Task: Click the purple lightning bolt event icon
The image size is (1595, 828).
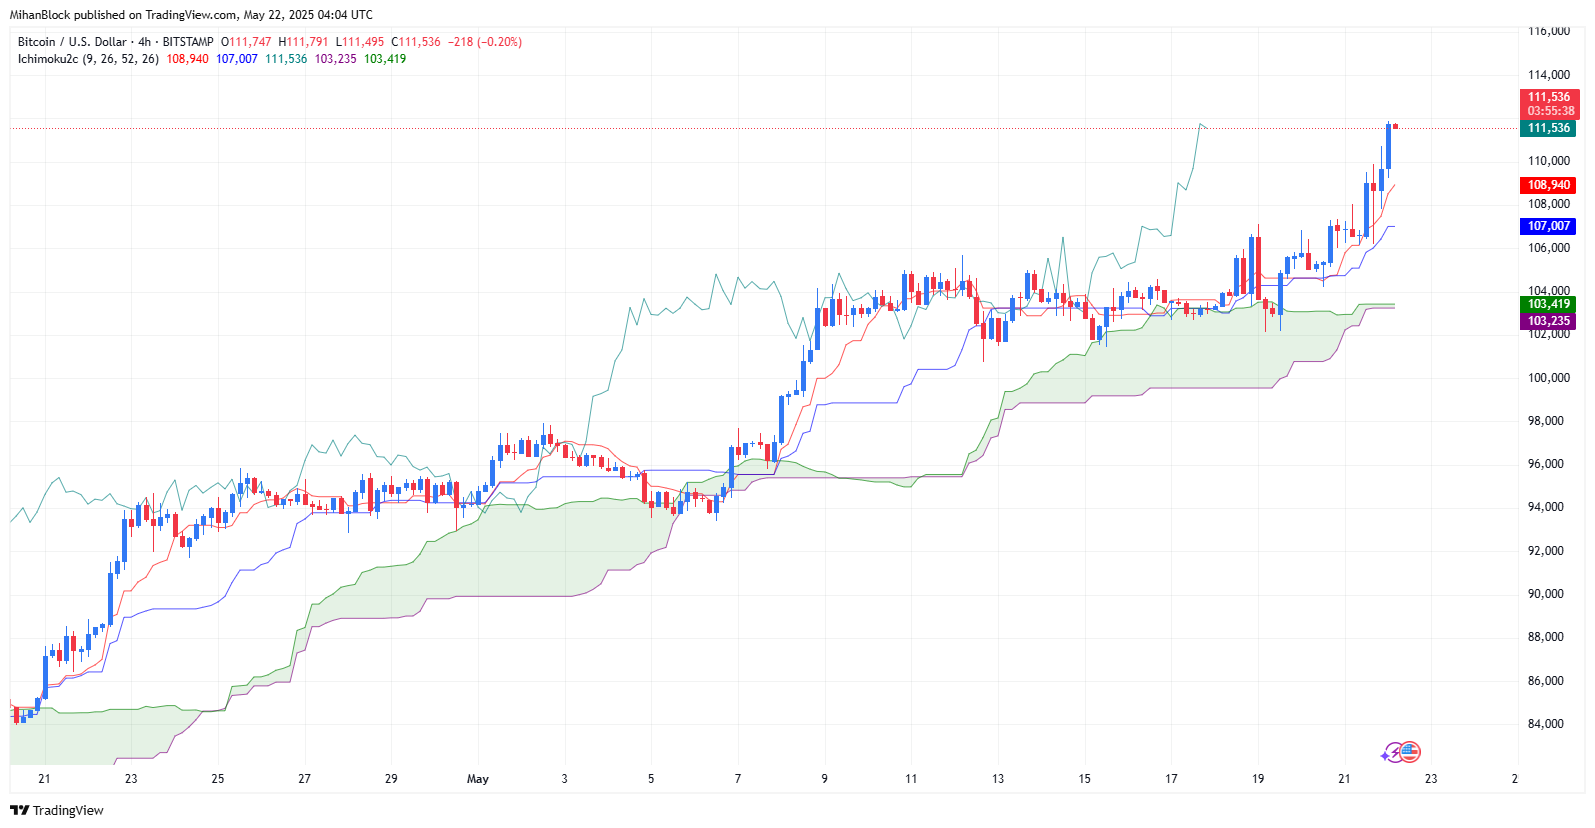Action: click(x=1391, y=754)
